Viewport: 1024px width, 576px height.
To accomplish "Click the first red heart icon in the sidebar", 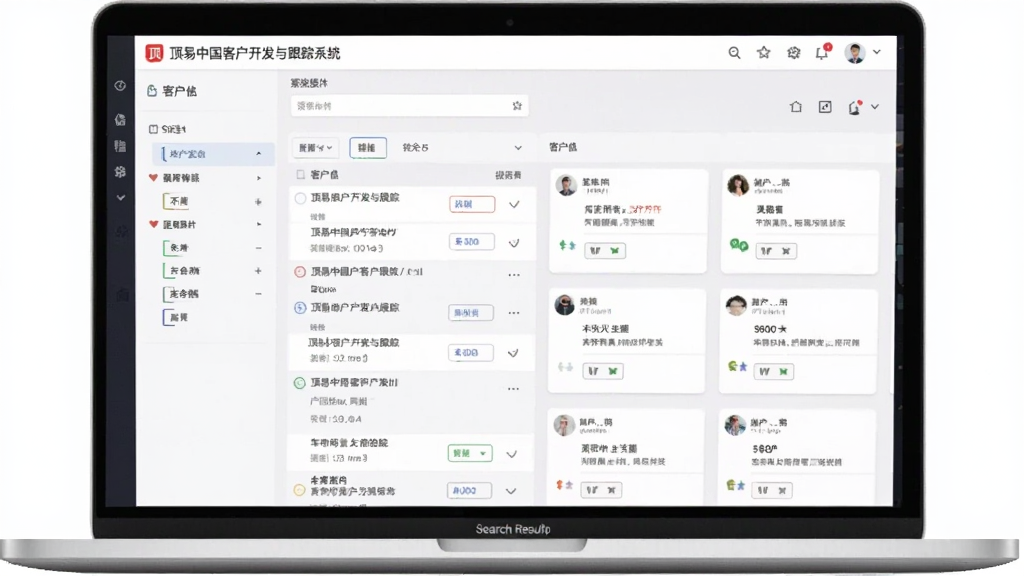I will coord(153,178).
